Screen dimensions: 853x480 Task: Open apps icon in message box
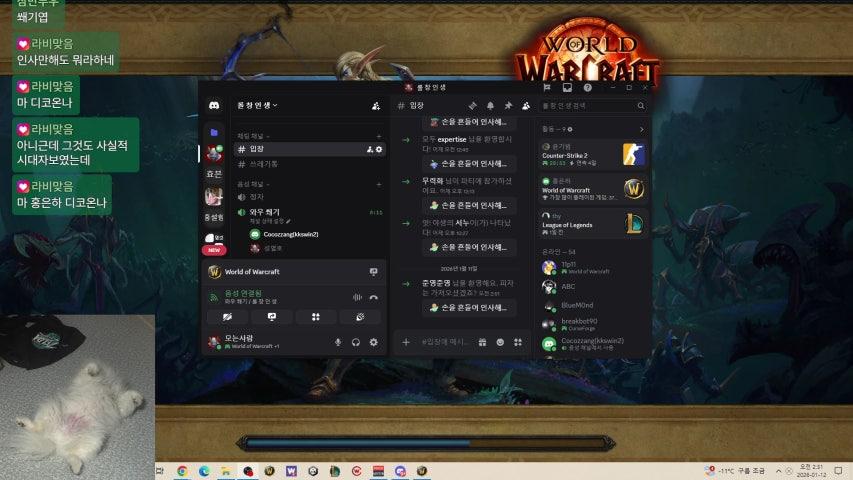[518, 342]
